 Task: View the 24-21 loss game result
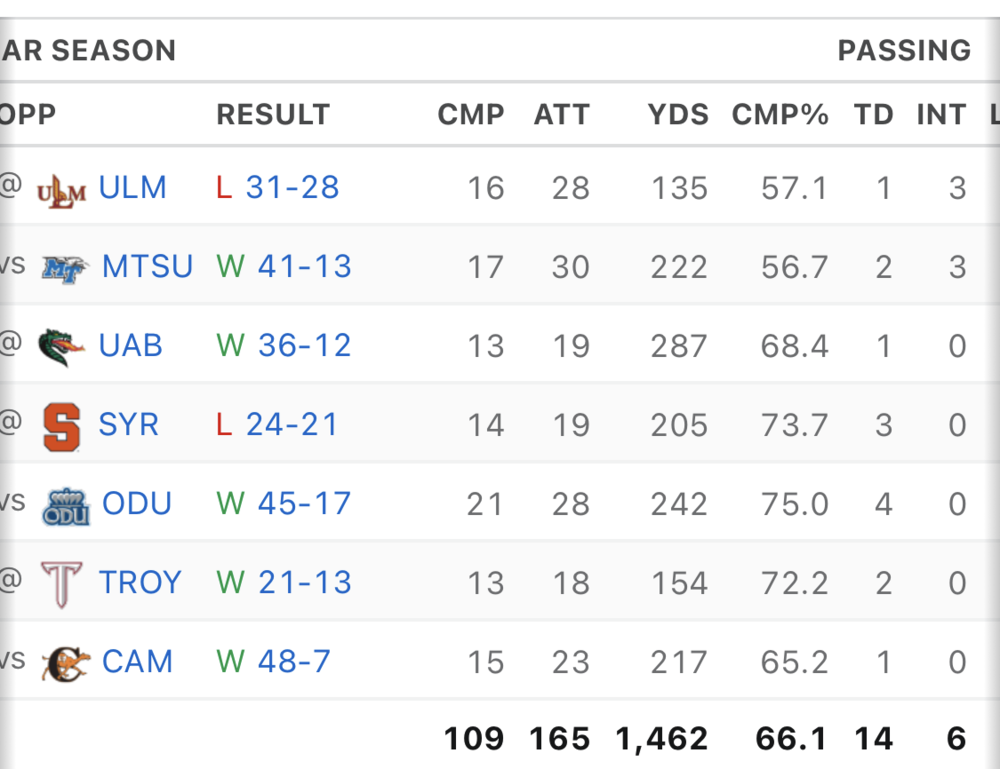(x=292, y=425)
